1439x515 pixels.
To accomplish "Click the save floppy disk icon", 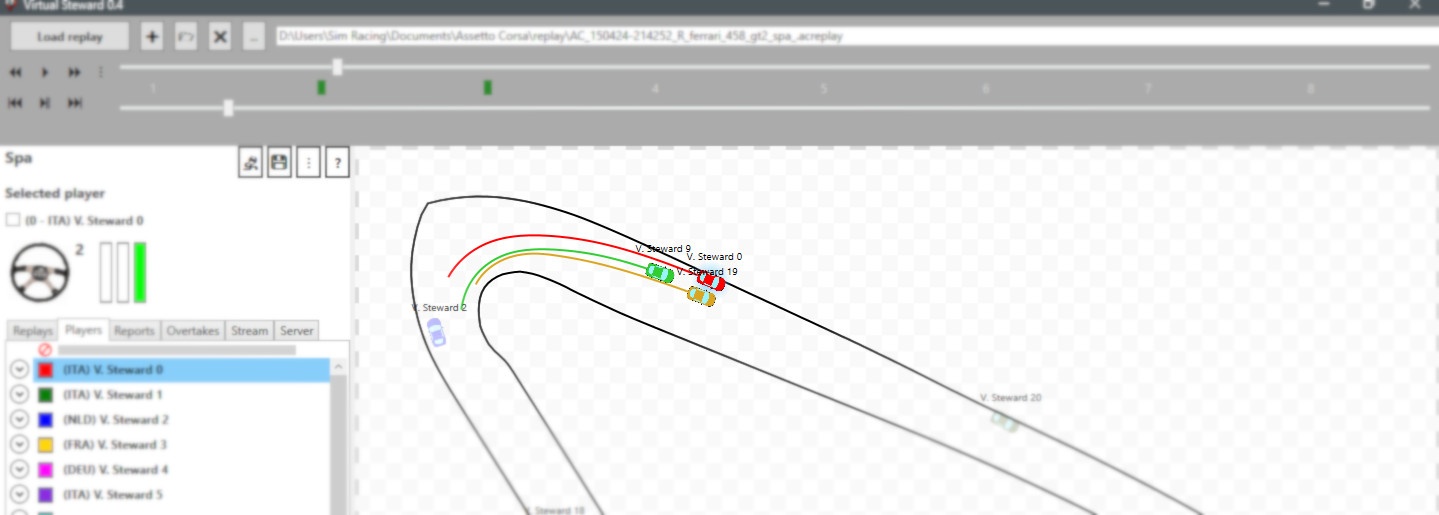I will tap(280, 162).
